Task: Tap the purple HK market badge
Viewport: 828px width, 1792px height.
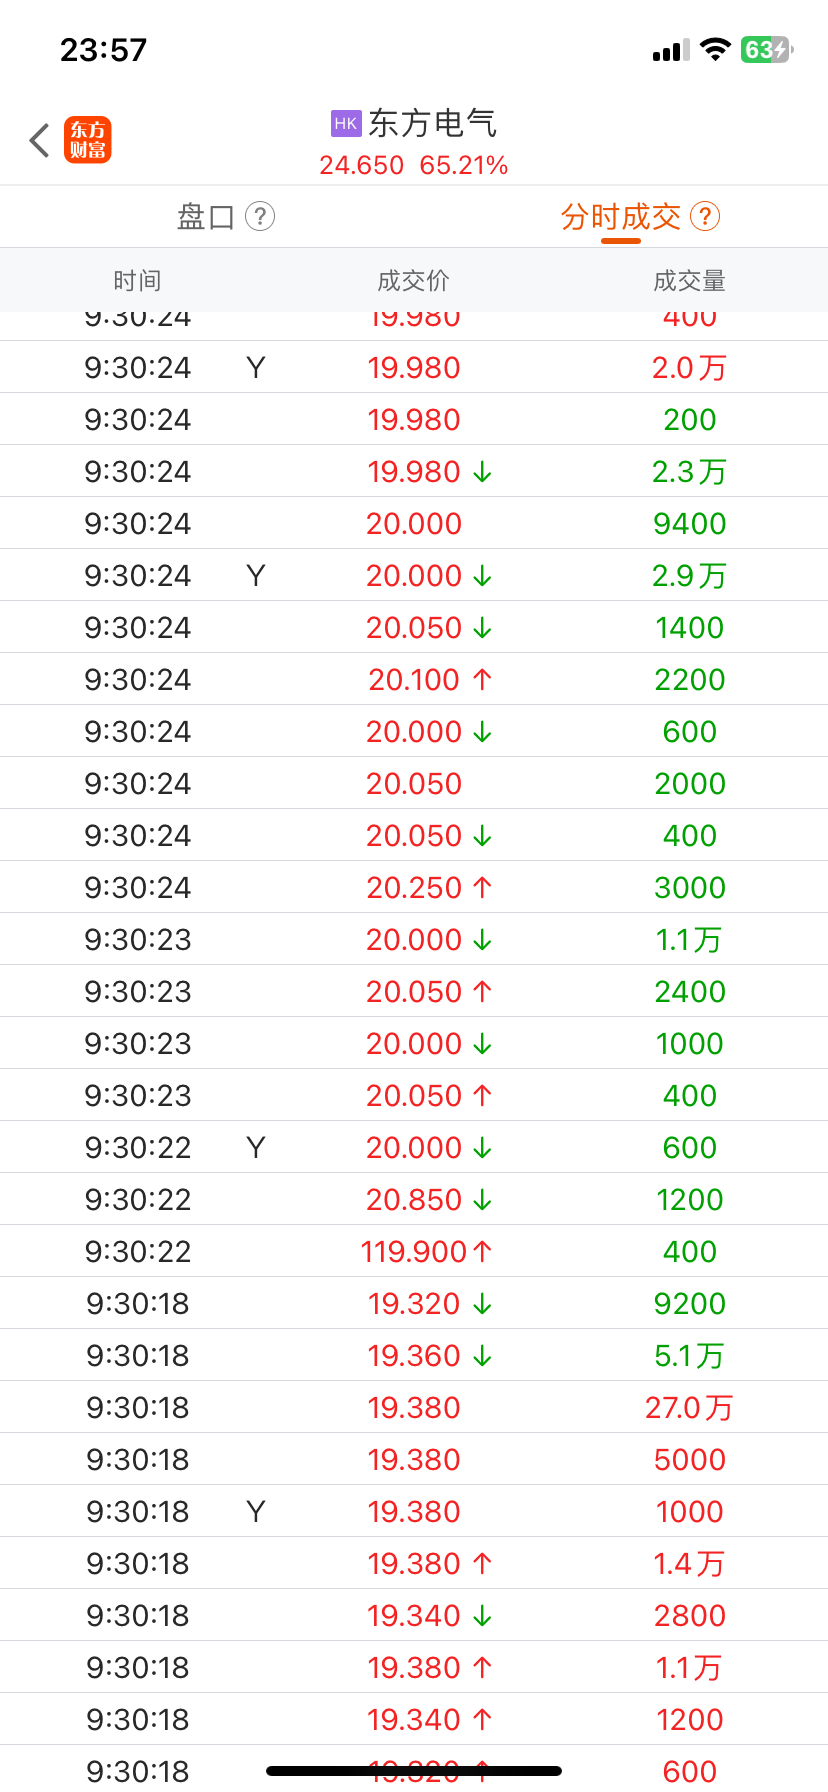Action: [x=346, y=123]
